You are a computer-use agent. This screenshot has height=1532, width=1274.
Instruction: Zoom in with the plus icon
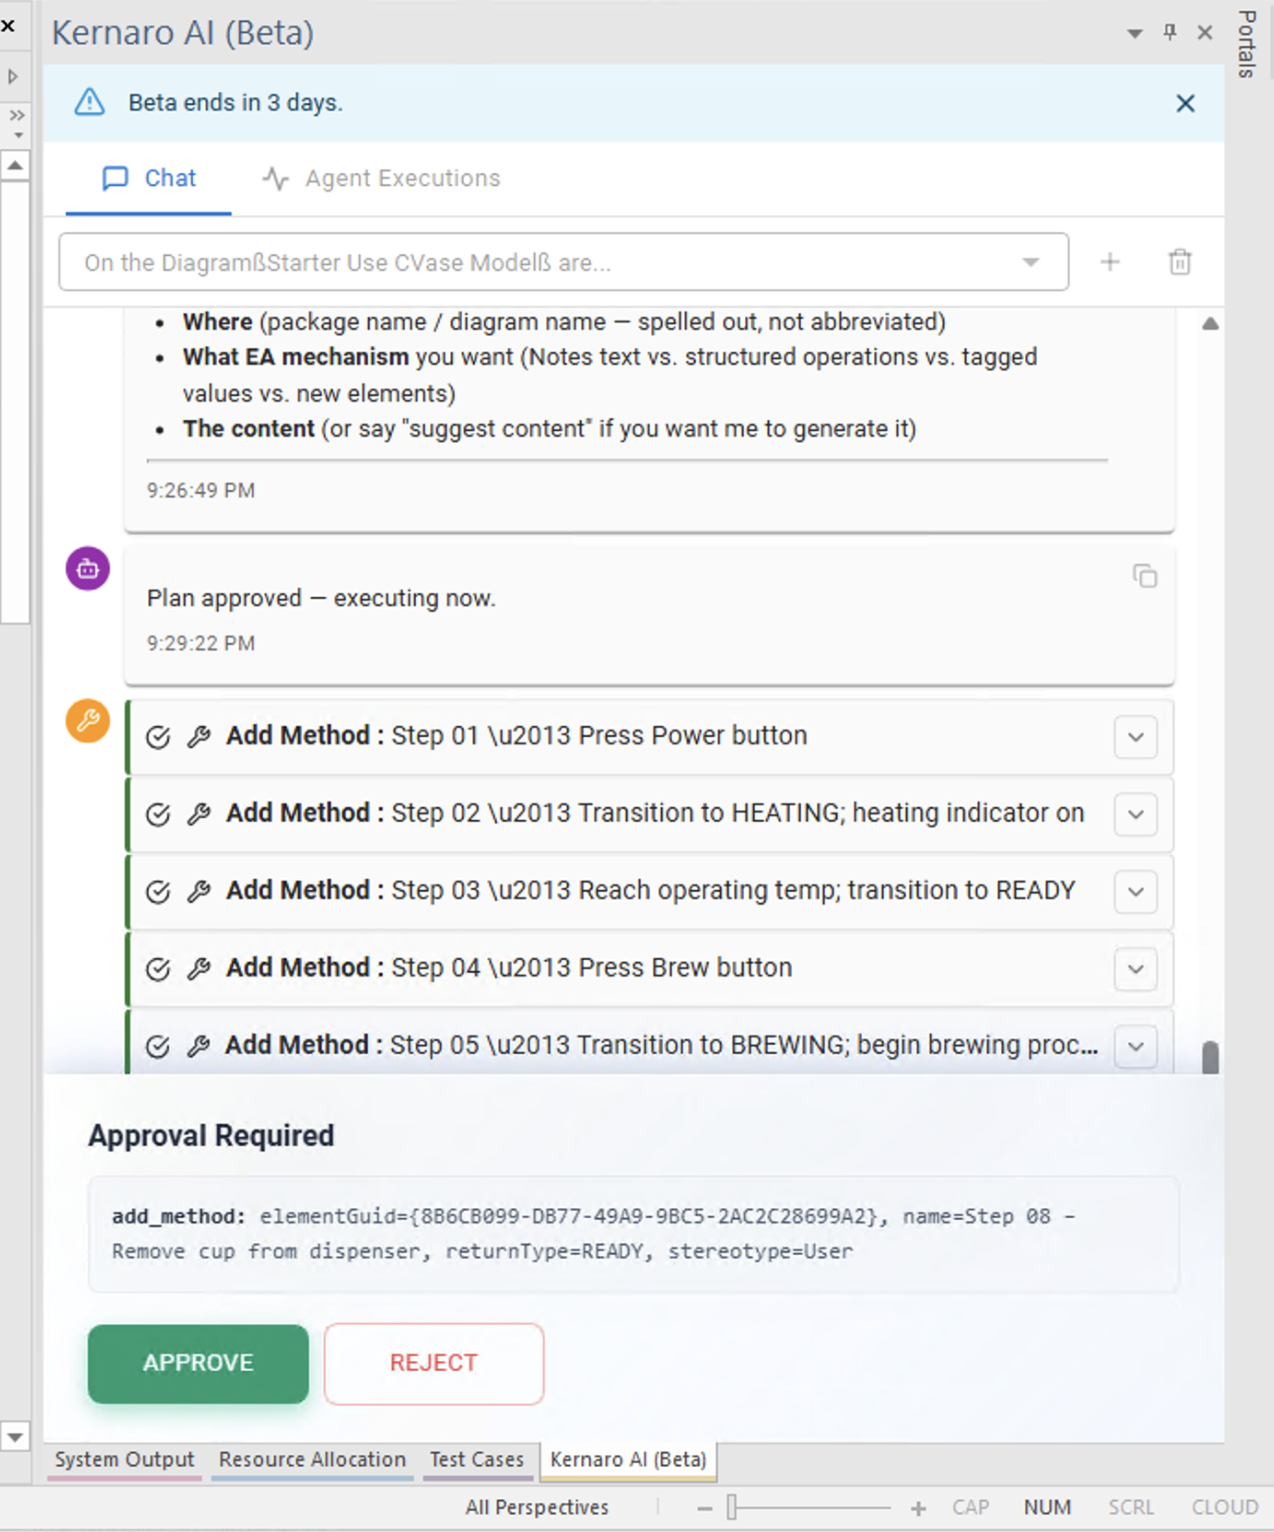tap(918, 1508)
